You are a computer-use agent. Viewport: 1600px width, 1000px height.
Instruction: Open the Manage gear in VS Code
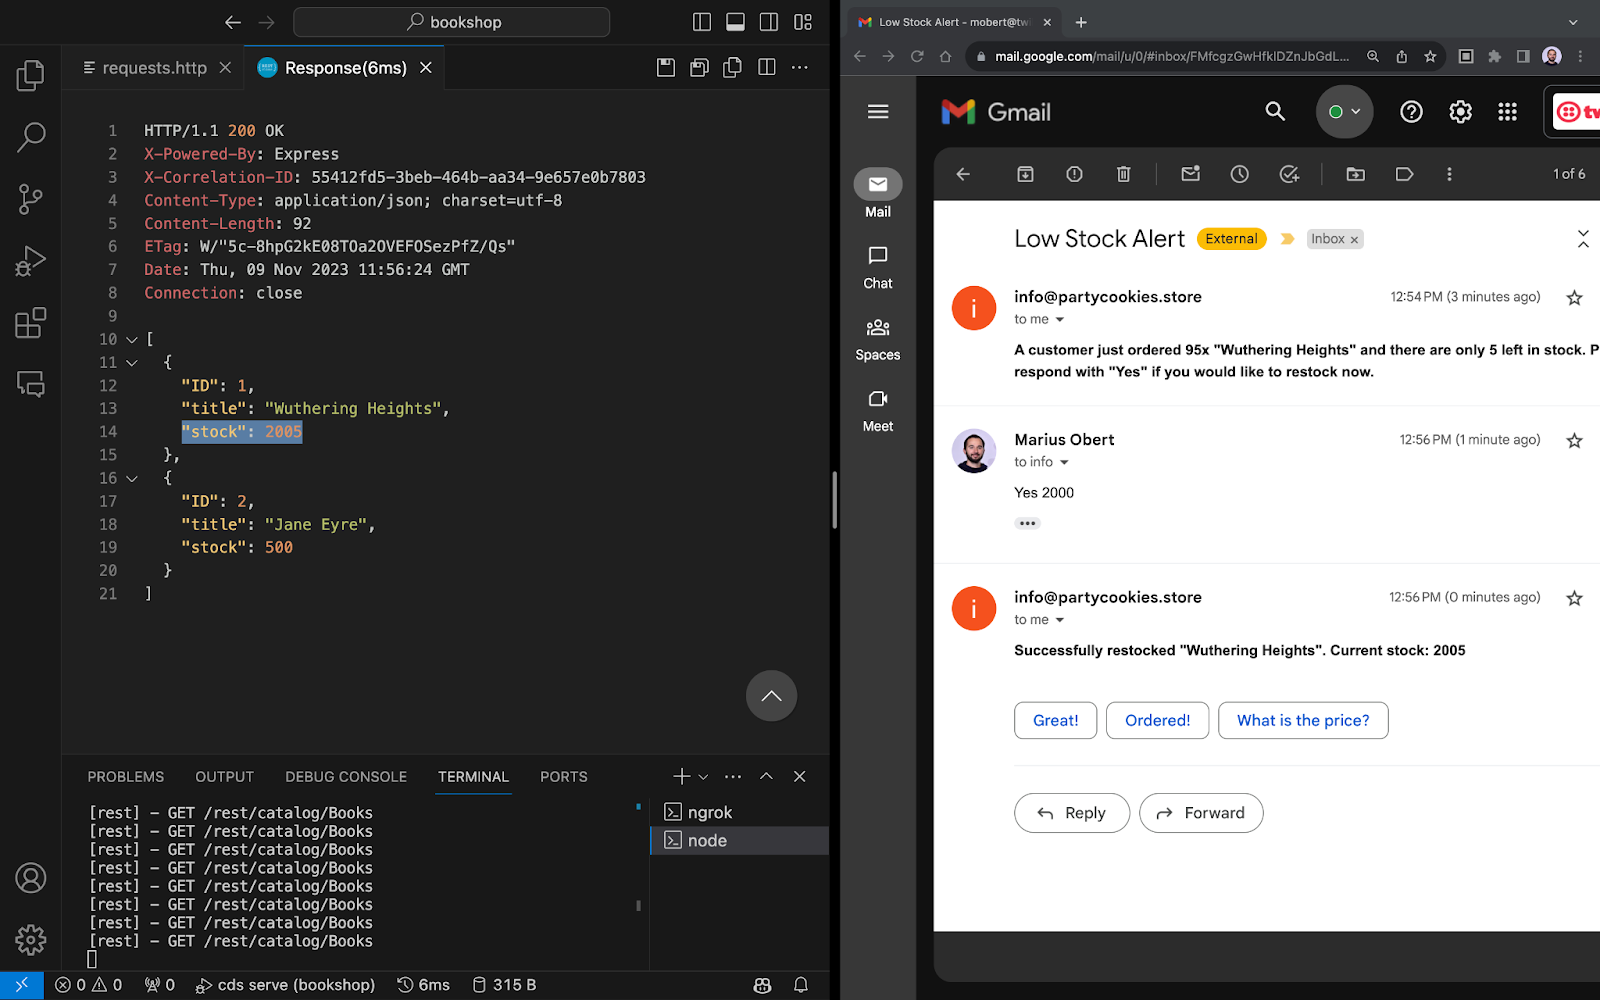[x=31, y=940]
